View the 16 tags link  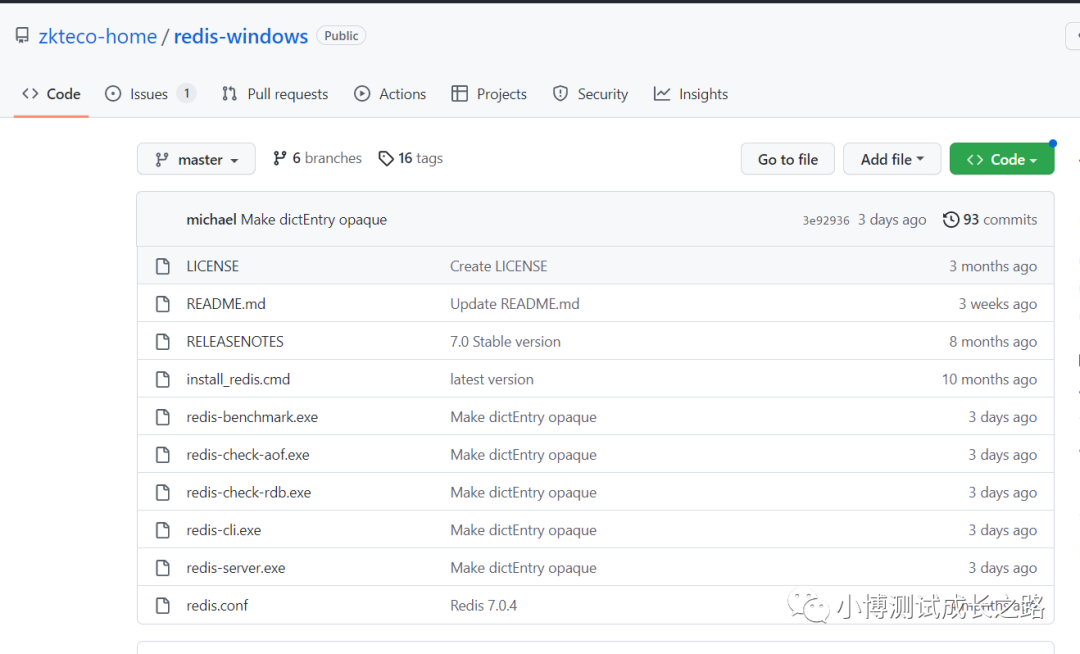coord(411,158)
